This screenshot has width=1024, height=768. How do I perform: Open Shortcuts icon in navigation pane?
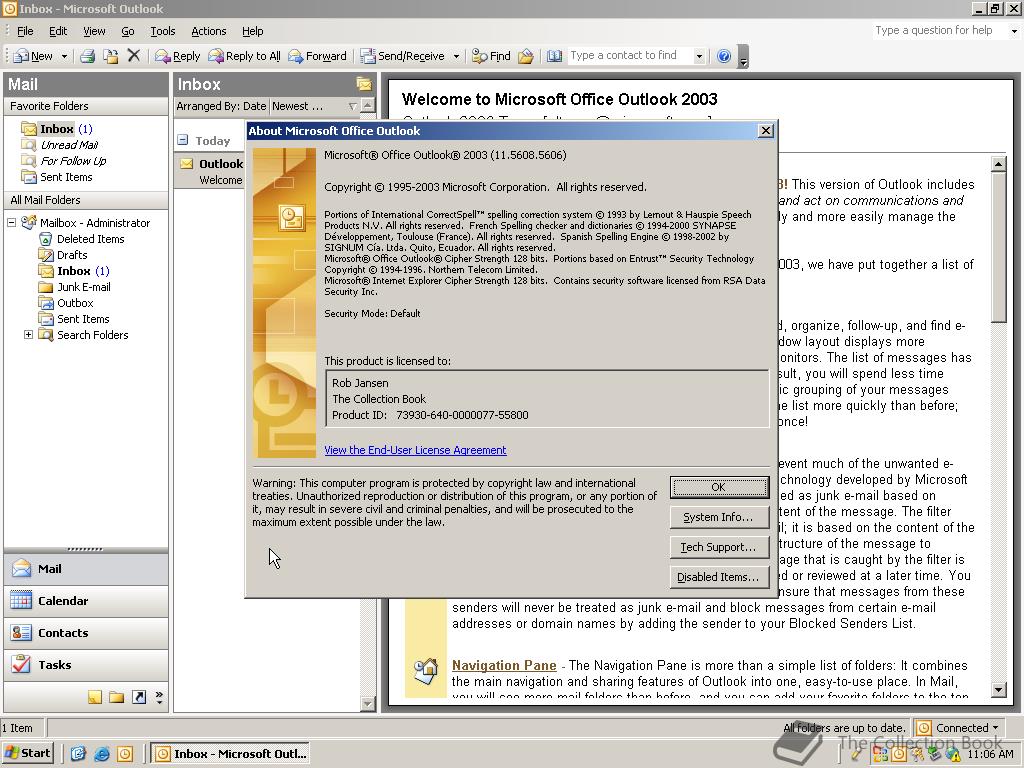139,697
